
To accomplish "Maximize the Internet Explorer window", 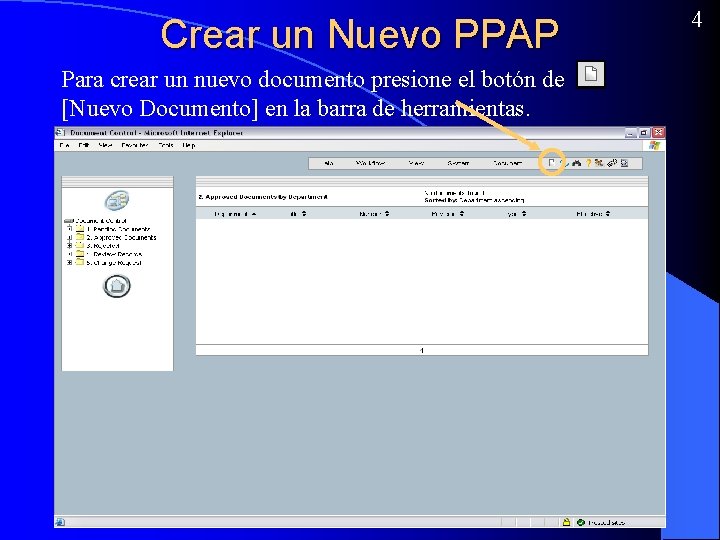I will (x=644, y=133).
